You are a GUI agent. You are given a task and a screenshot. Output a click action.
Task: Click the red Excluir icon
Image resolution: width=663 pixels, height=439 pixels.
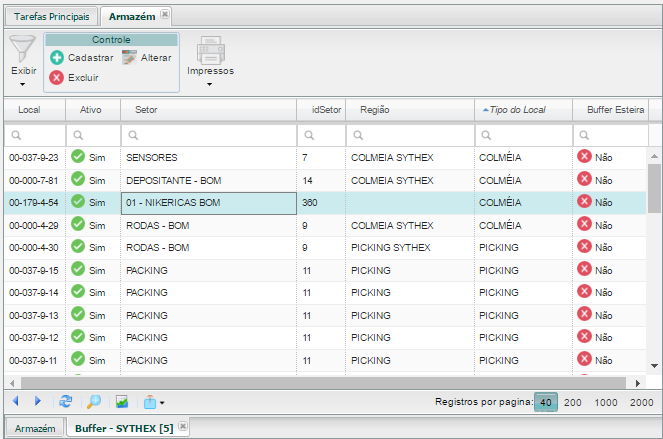pos(57,78)
